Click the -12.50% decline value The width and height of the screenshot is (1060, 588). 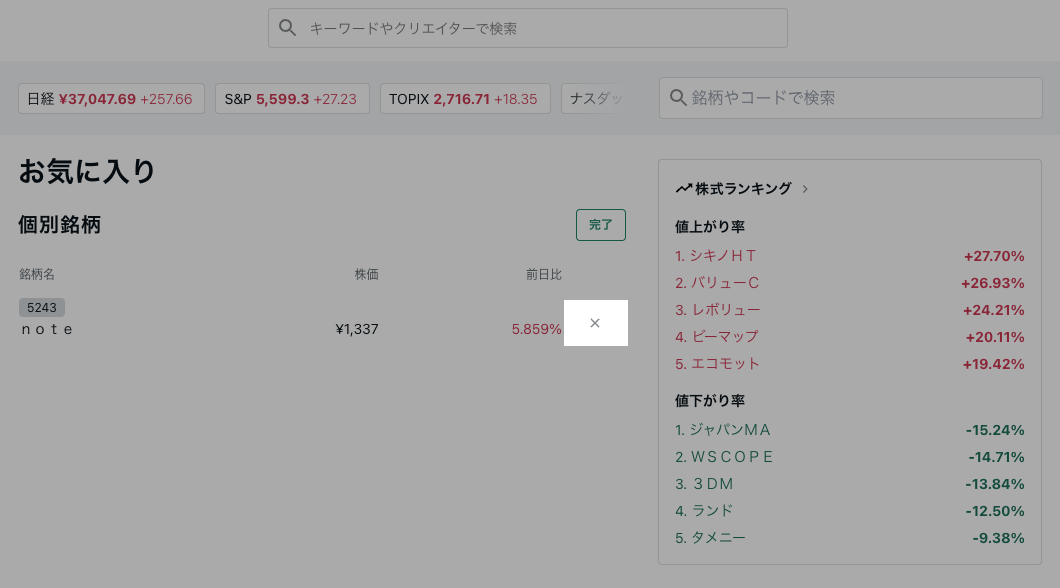pos(995,511)
